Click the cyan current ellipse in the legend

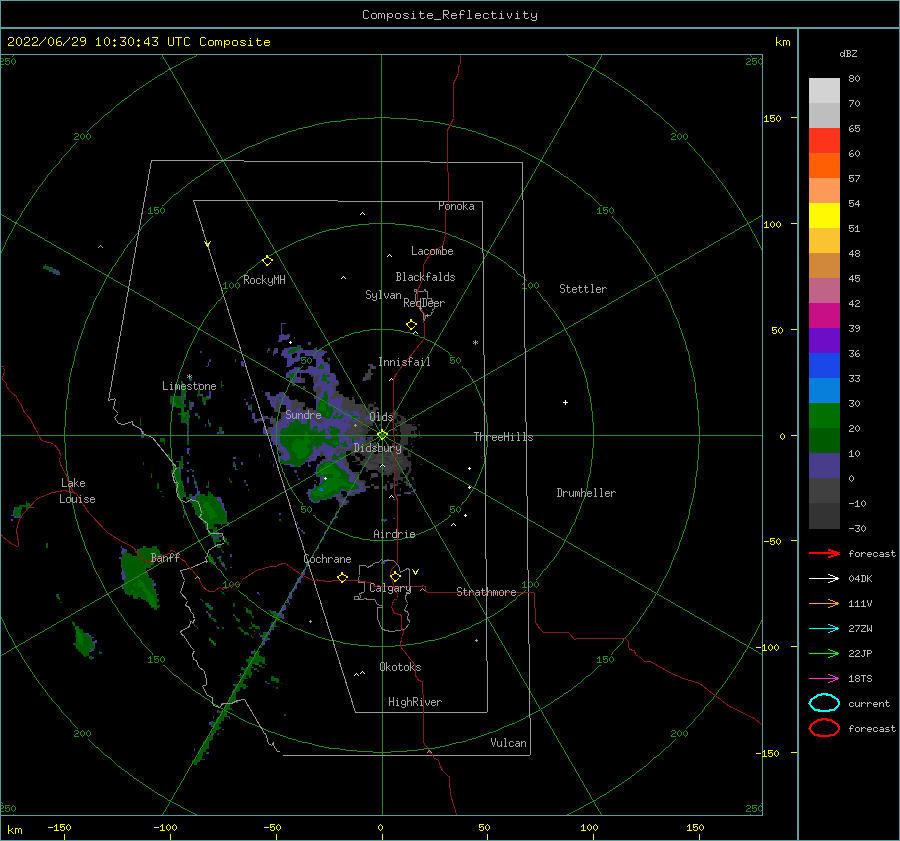[x=824, y=703]
